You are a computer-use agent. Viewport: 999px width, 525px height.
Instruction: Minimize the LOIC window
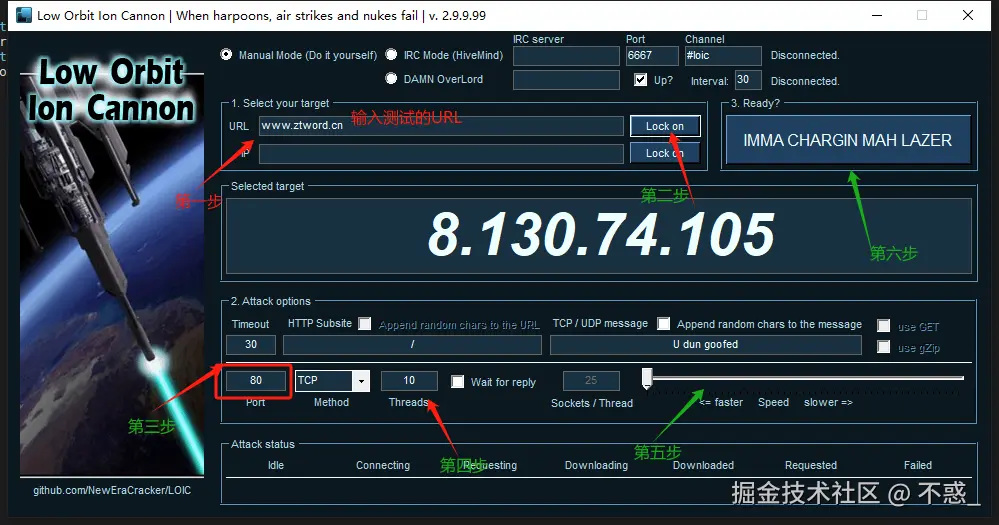tap(877, 15)
